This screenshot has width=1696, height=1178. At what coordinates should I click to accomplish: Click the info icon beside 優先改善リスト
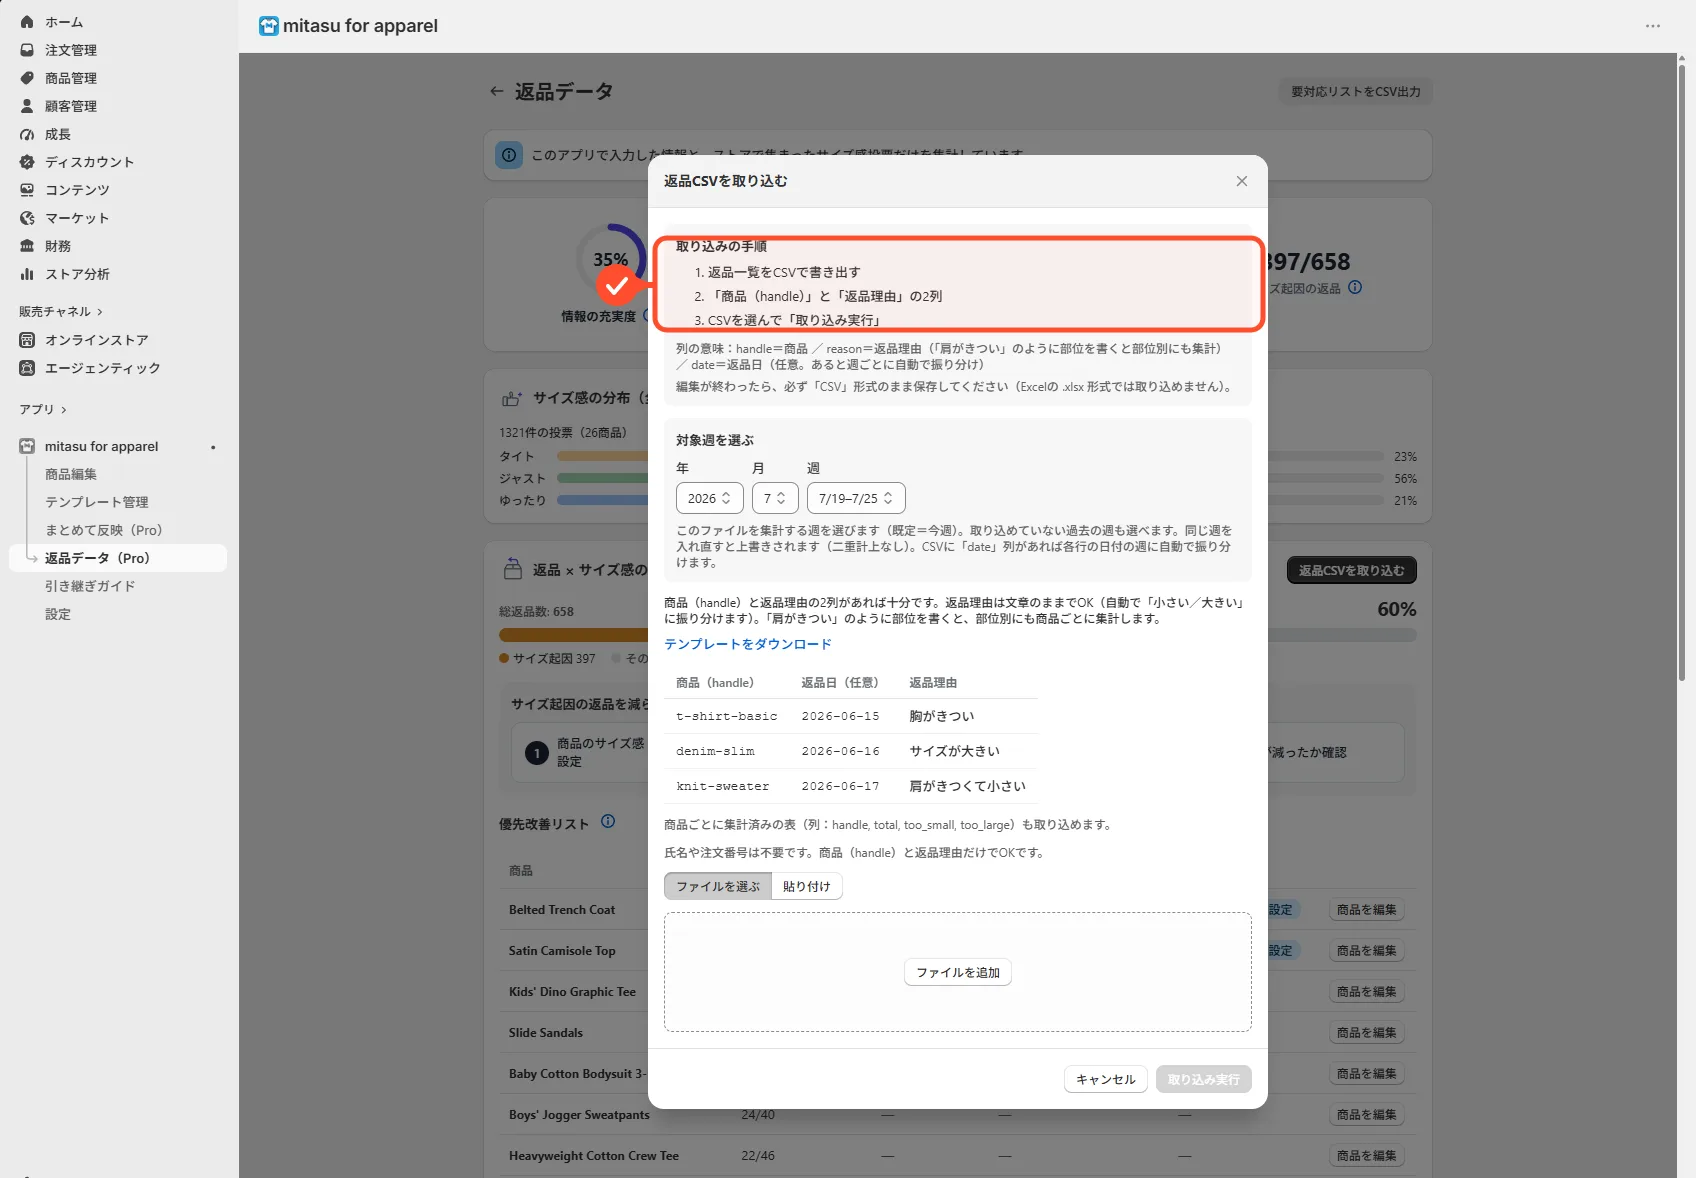tap(608, 822)
